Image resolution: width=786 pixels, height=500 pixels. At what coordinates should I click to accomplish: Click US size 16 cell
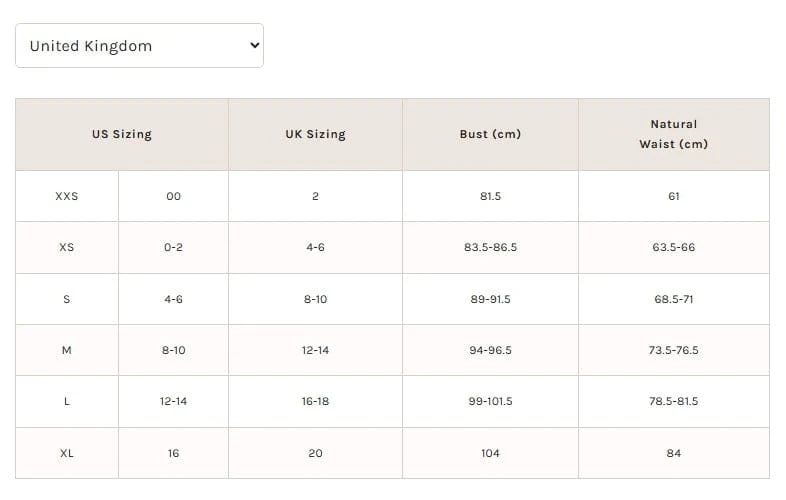click(173, 453)
